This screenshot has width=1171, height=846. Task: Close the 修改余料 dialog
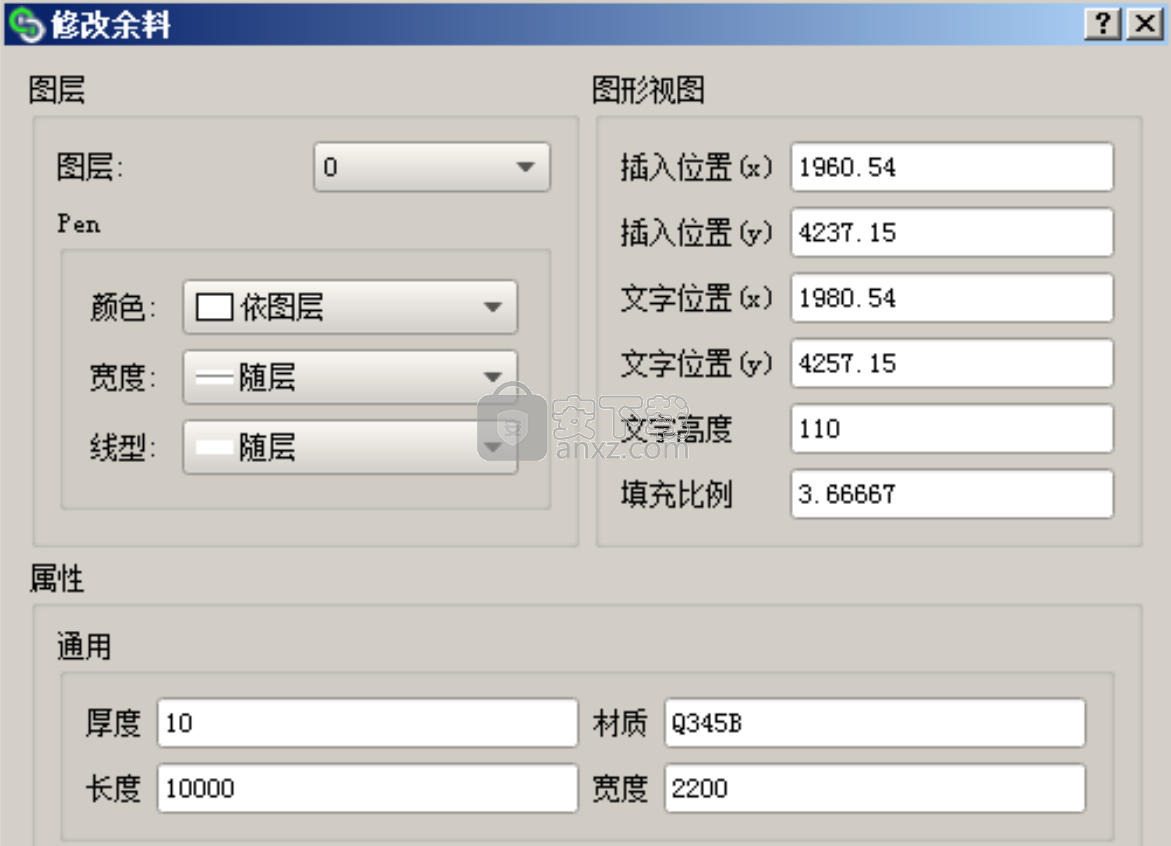[1145, 25]
